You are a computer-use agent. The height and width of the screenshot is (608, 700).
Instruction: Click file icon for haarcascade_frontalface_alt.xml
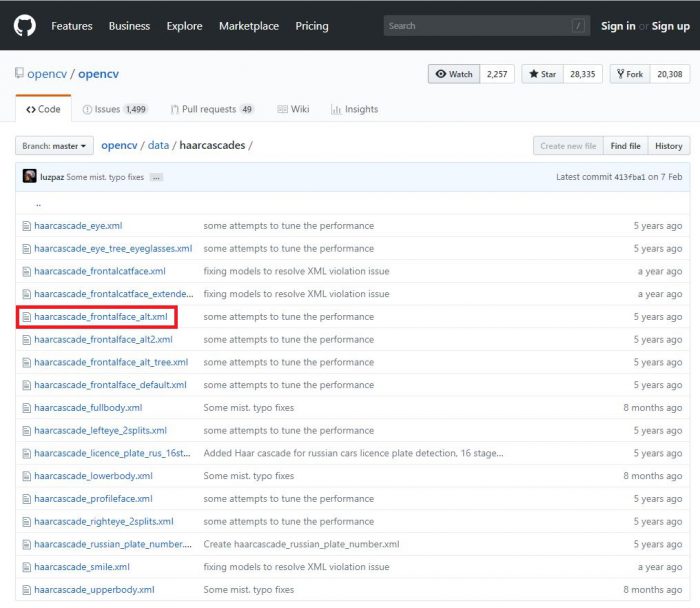click(x=27, y=317)
